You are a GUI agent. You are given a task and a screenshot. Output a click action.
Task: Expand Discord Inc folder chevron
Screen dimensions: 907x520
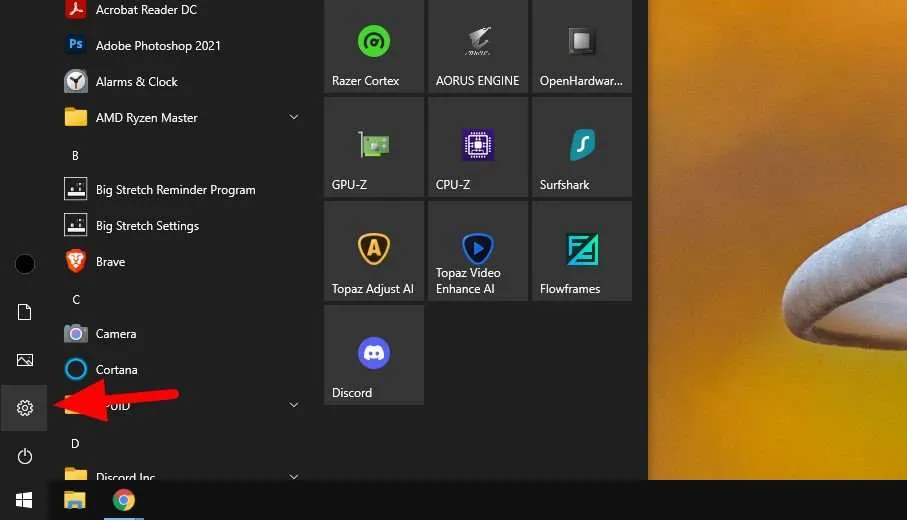point(294,476)
